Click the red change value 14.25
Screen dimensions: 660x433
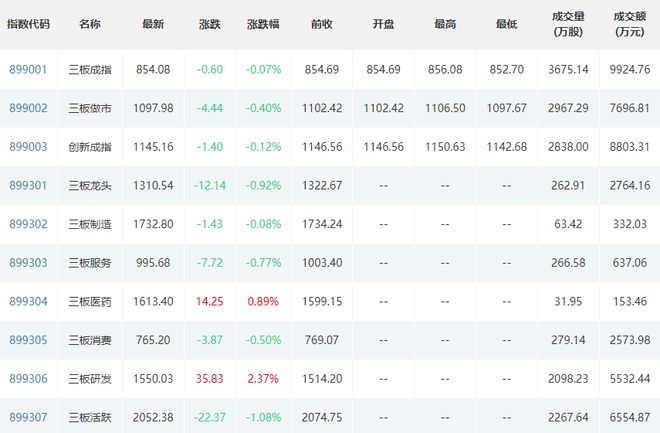(210, 302)
